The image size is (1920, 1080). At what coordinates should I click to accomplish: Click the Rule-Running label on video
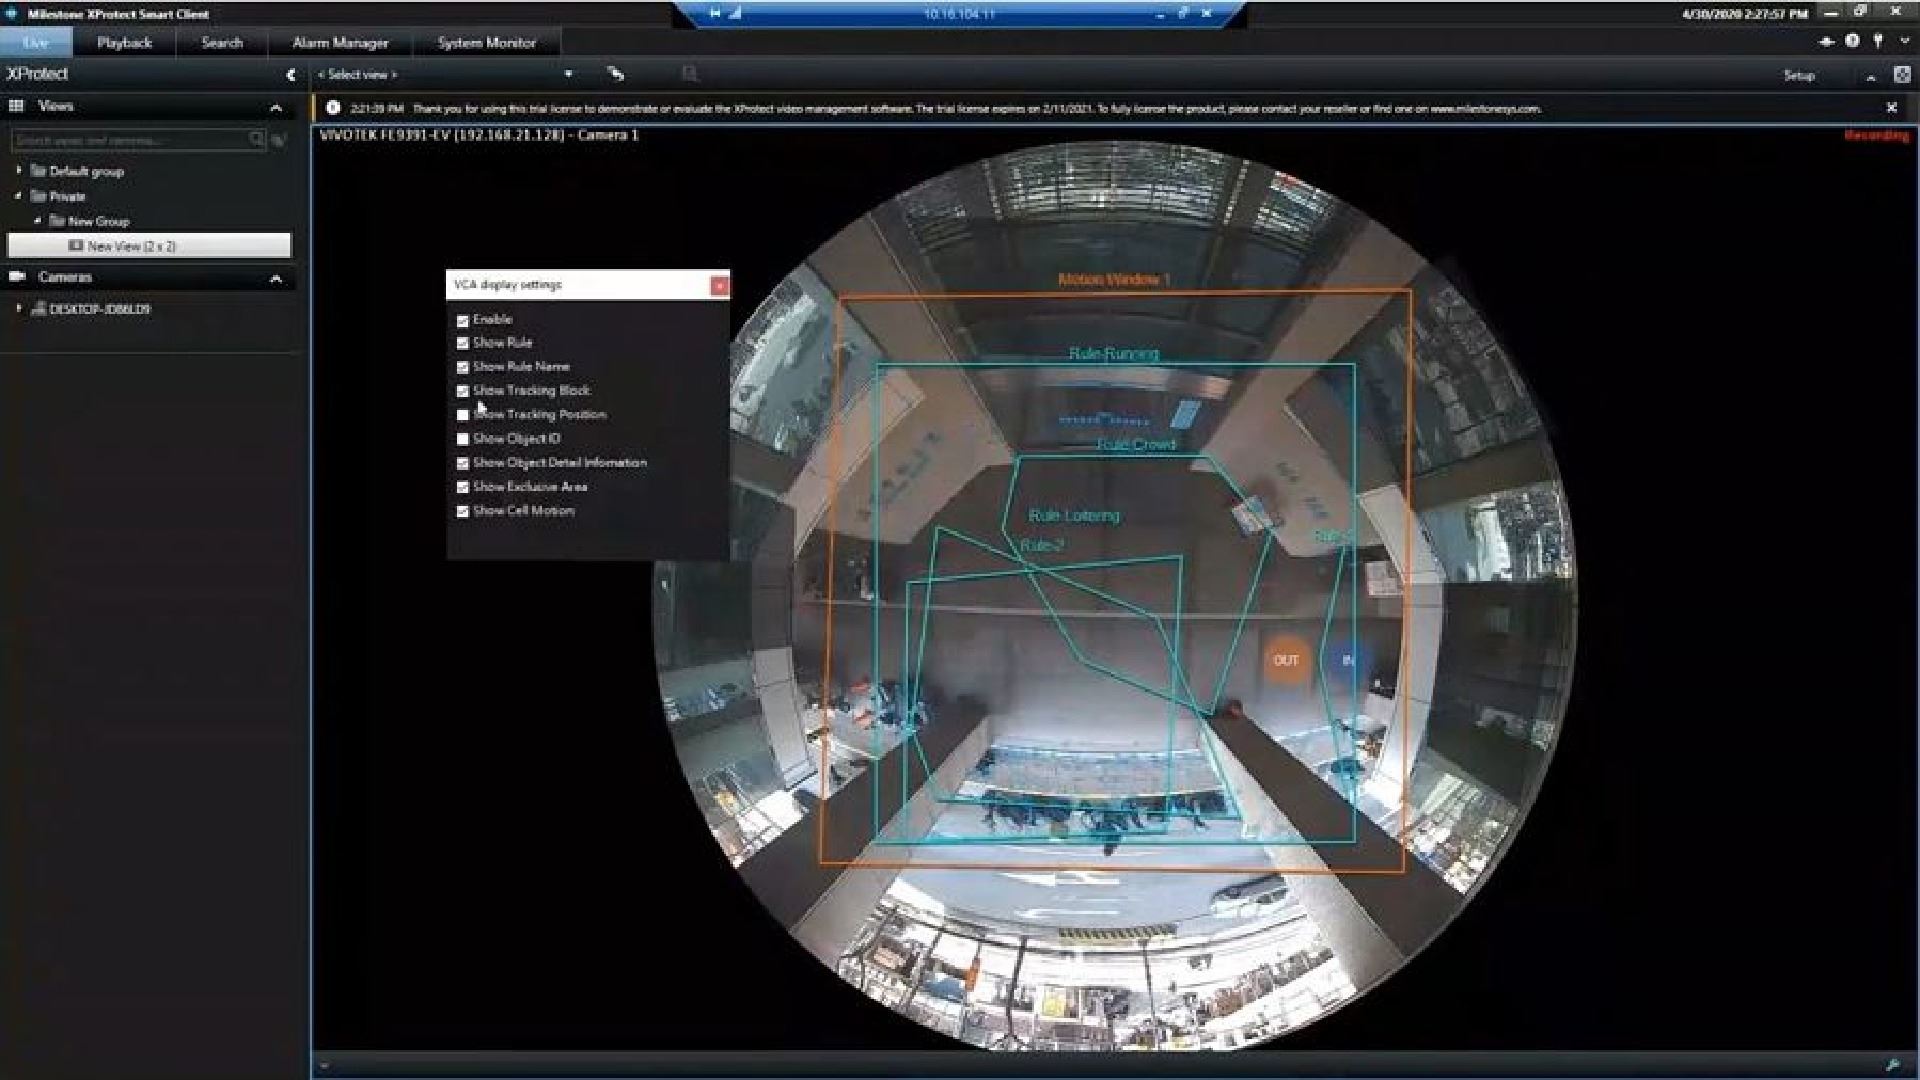coord(1114,353)
